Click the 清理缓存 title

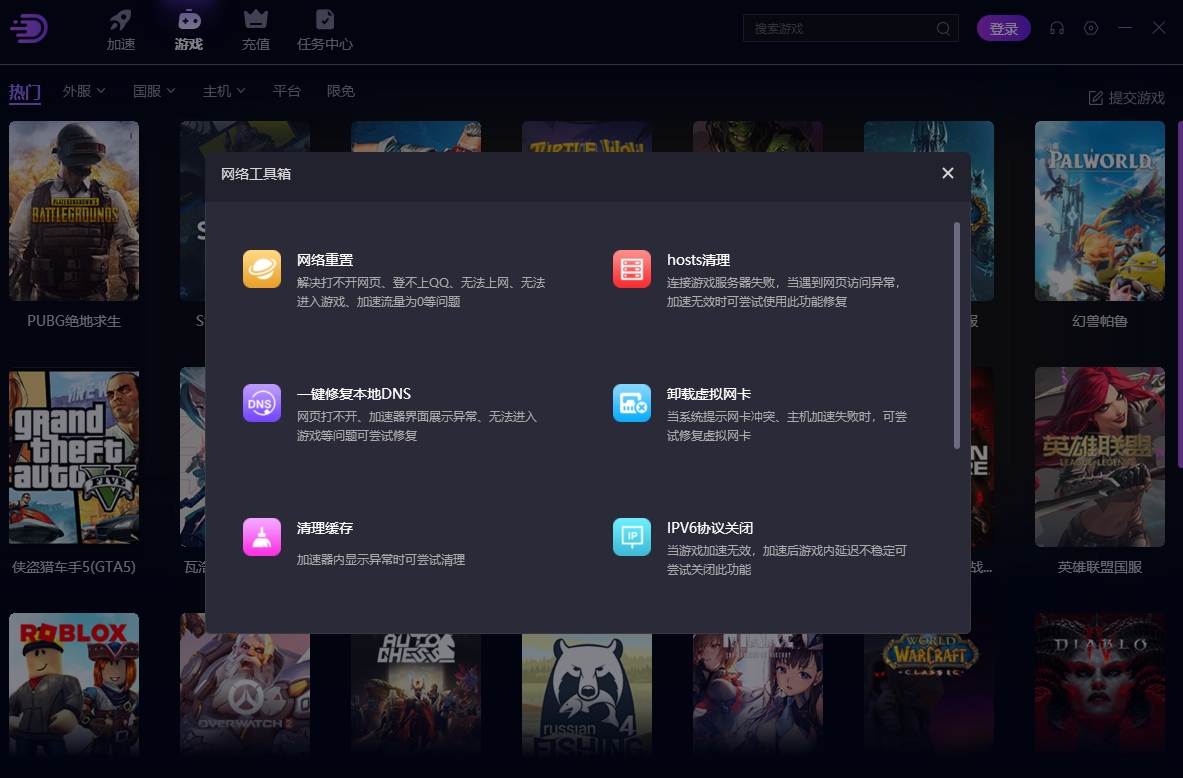(x=325, y=528)
